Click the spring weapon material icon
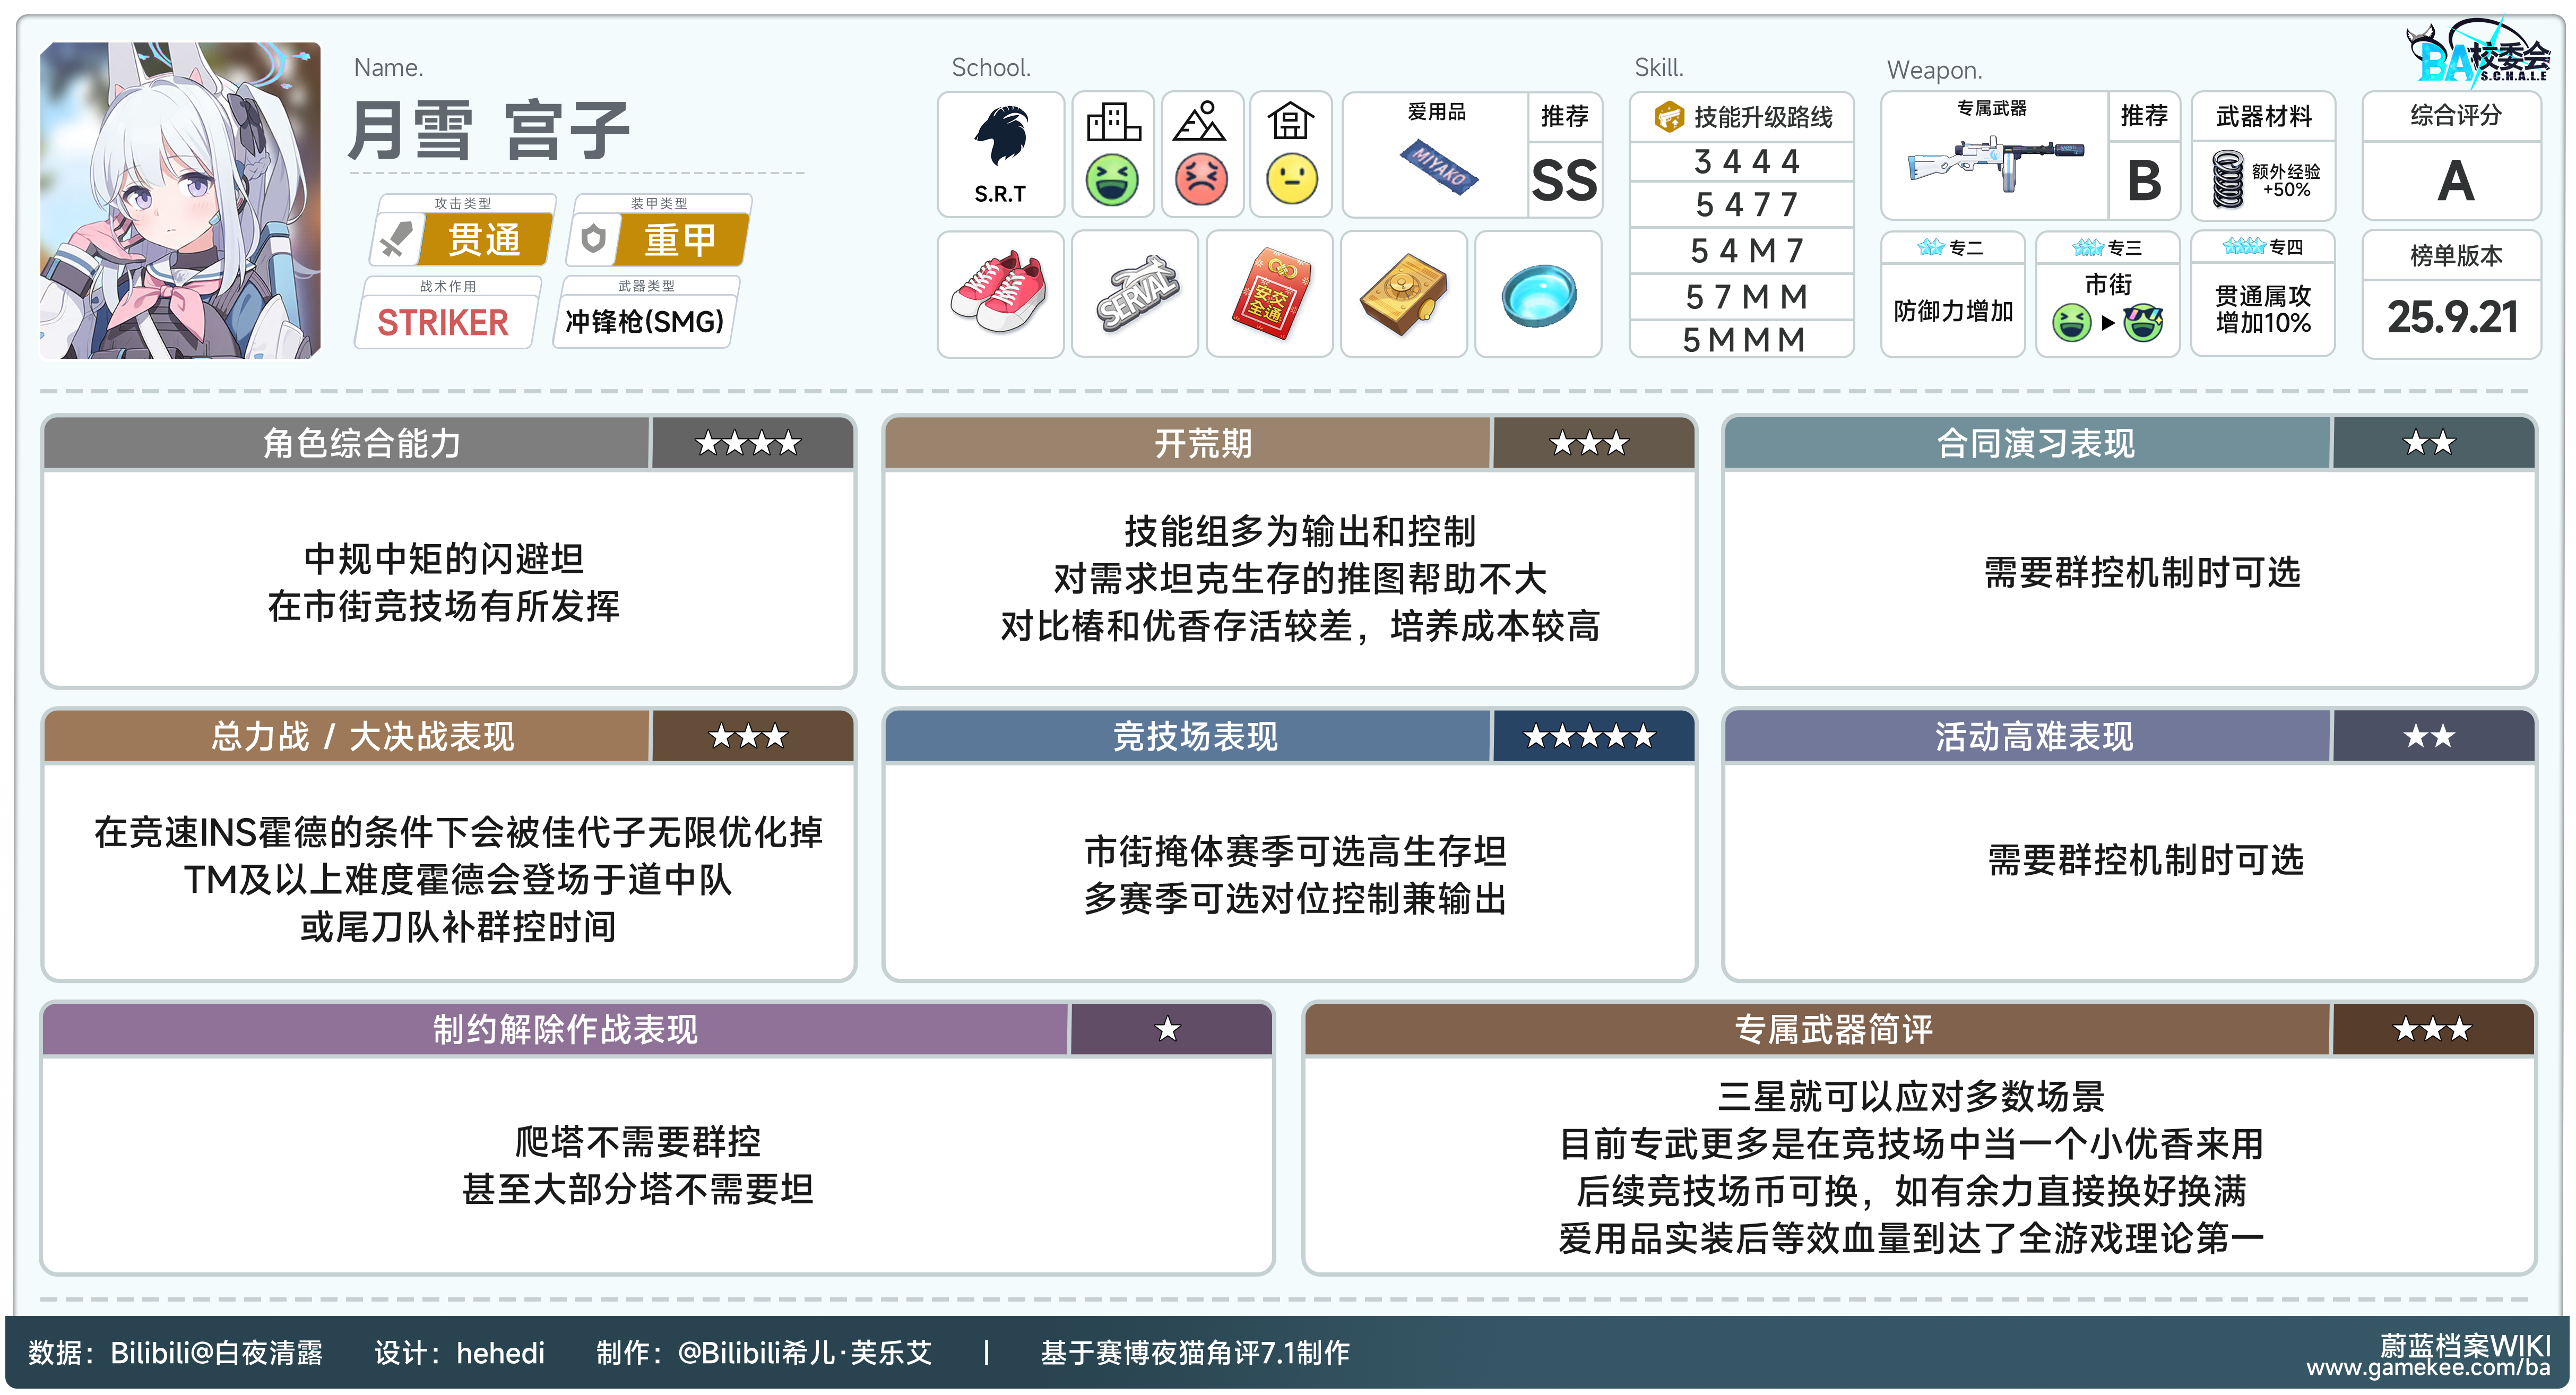 2227,178
